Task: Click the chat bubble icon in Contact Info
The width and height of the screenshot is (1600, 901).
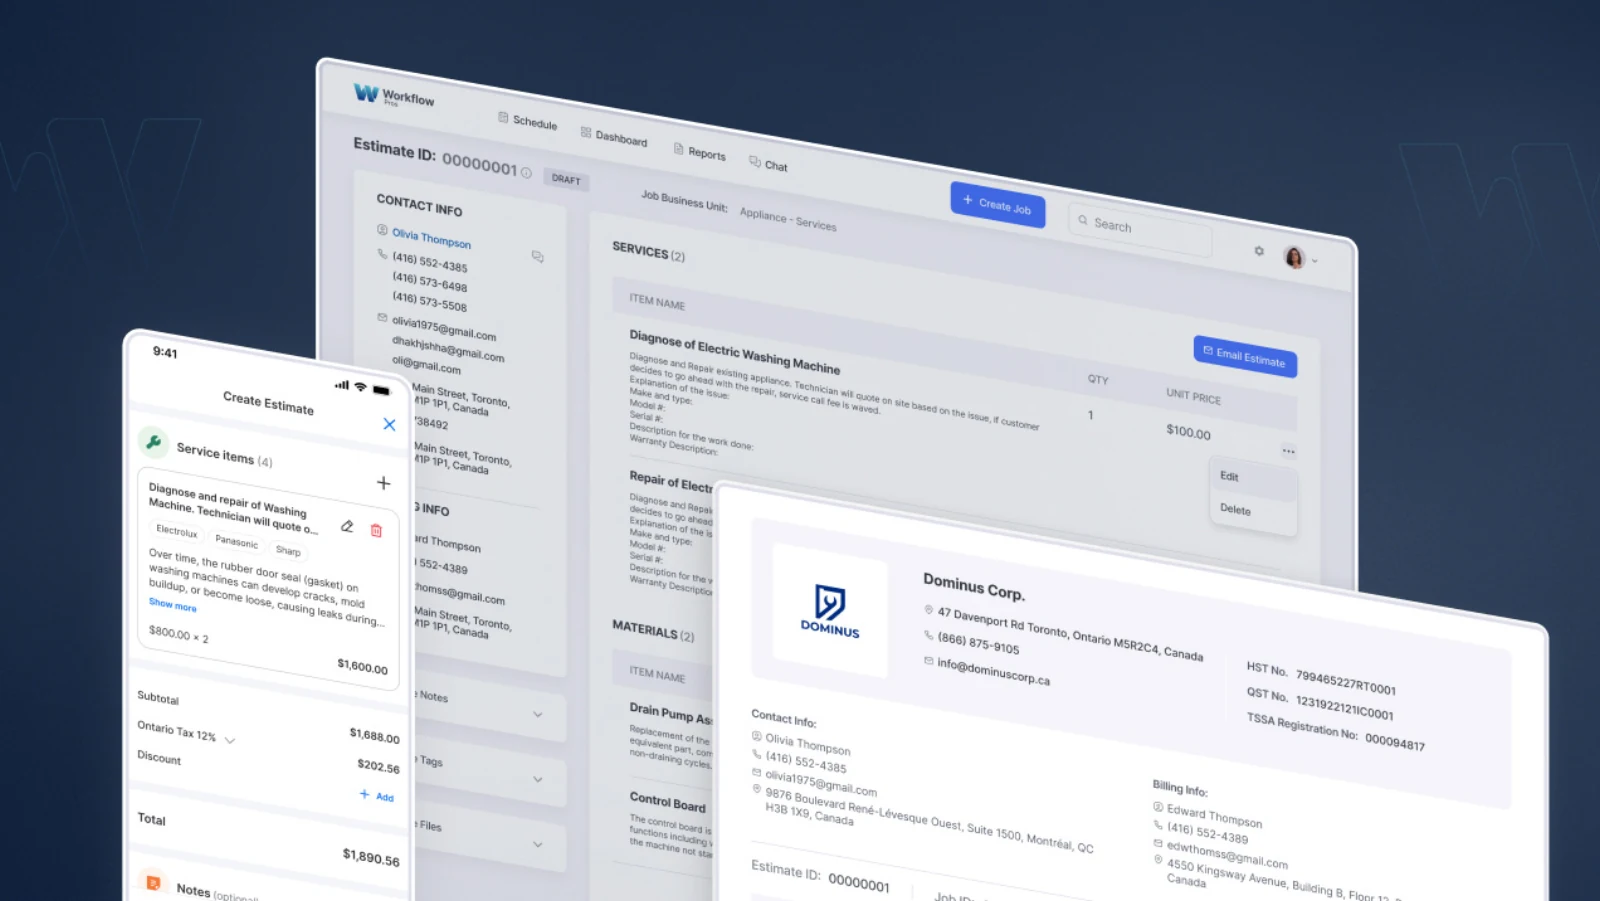Action: click(537, 257)
